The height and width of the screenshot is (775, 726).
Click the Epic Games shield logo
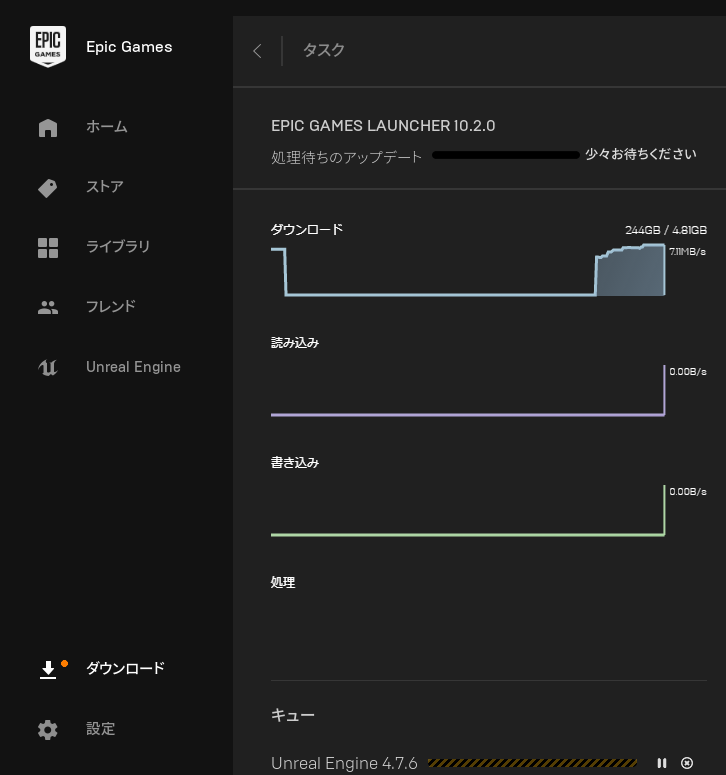pyautogui.click(x=48, y=47)
